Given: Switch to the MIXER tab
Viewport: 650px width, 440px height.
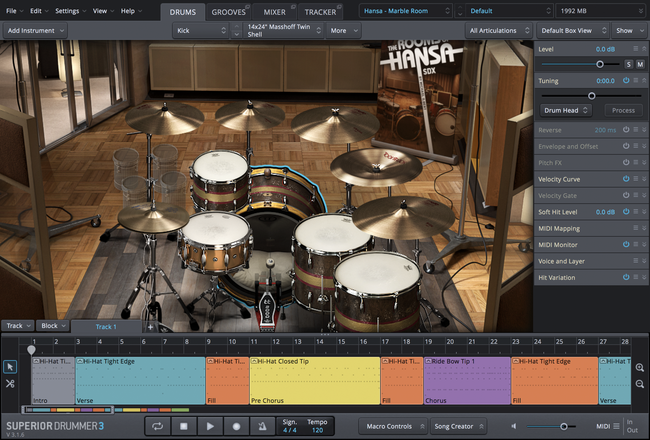Looking at the screenshot, I should pos(275,12).
